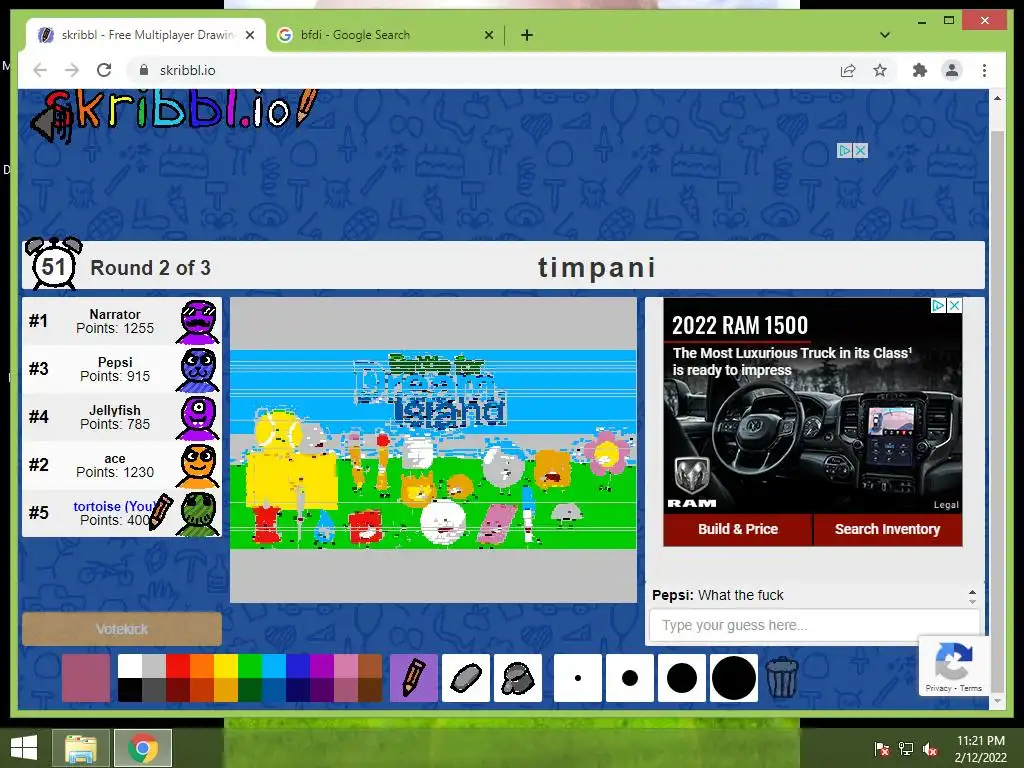Click the drawing canvas
1024x768 pixels.
click(x=433, y=450)
